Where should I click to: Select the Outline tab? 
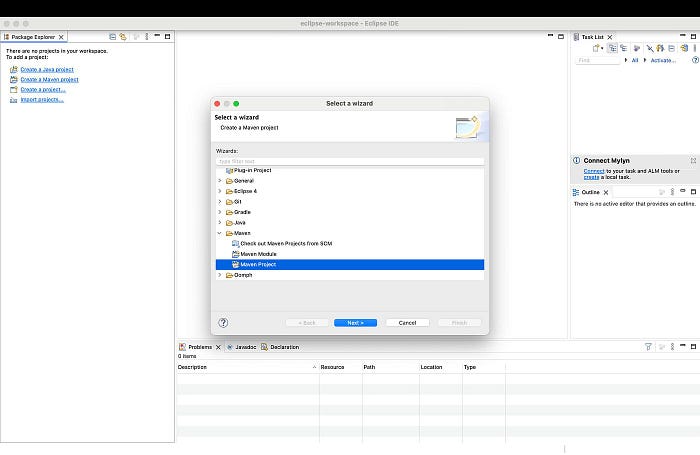coord(590,192)
